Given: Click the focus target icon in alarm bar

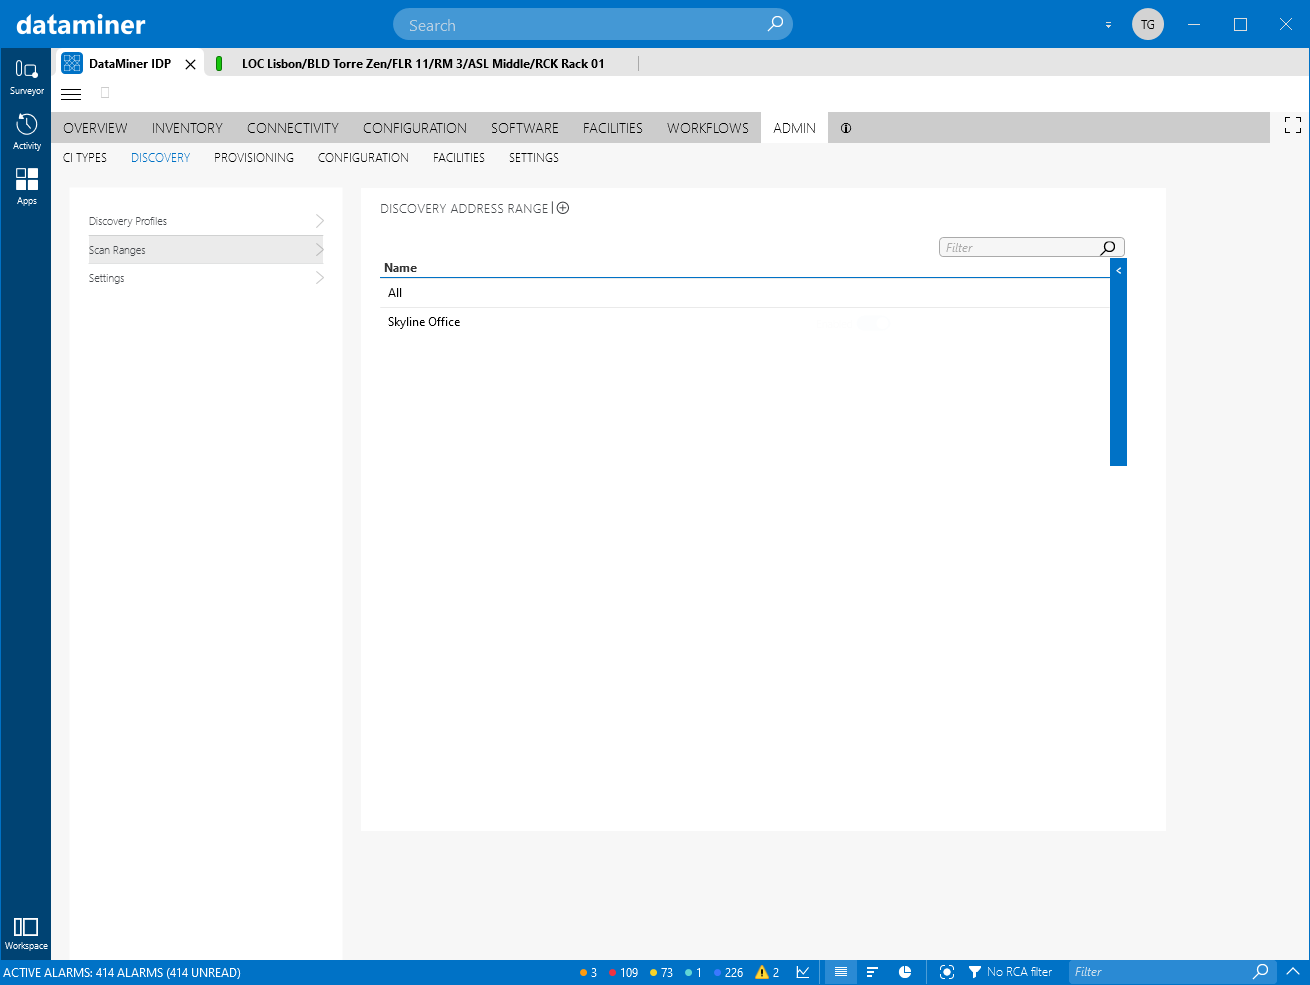Looking at the screenshot, I should [x=947, y=972].
